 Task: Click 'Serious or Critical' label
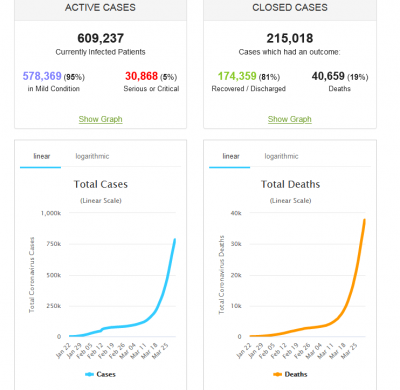click(x=151, y=89)
